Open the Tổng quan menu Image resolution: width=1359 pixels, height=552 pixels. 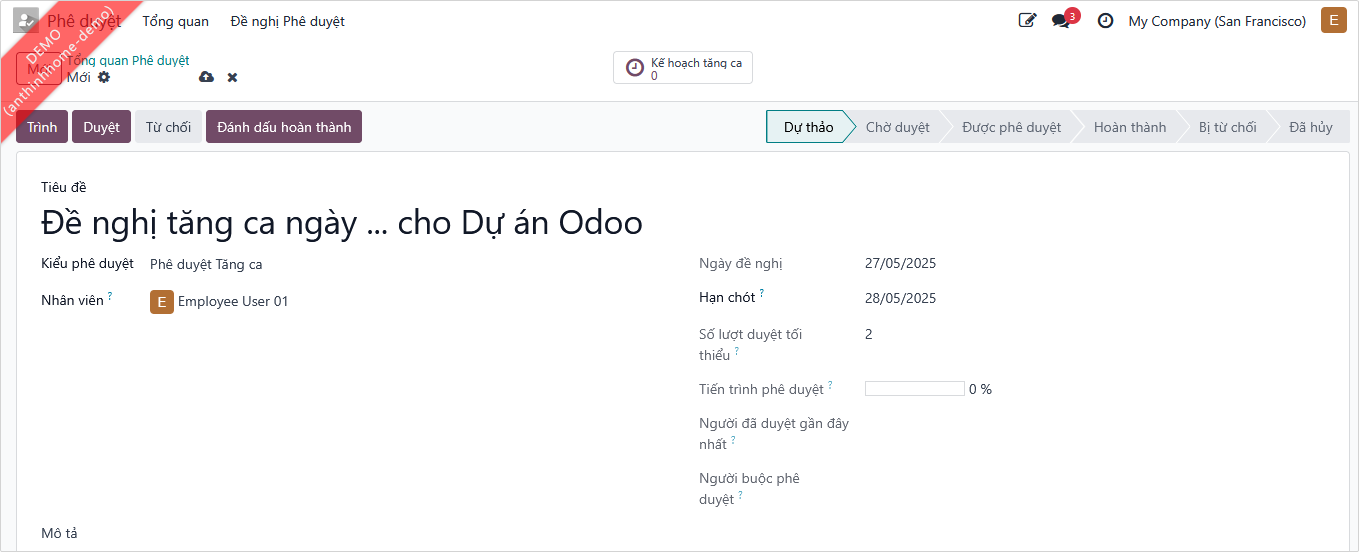tap(175, 21)
